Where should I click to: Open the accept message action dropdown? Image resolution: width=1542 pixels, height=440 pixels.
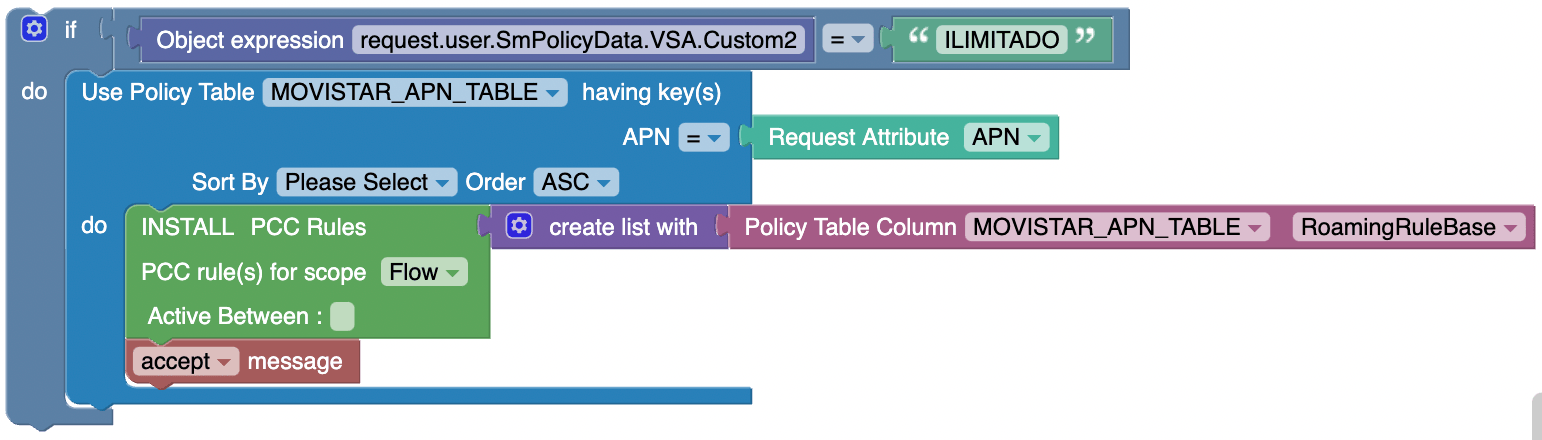pyautogui.click(x=186, y=362)
